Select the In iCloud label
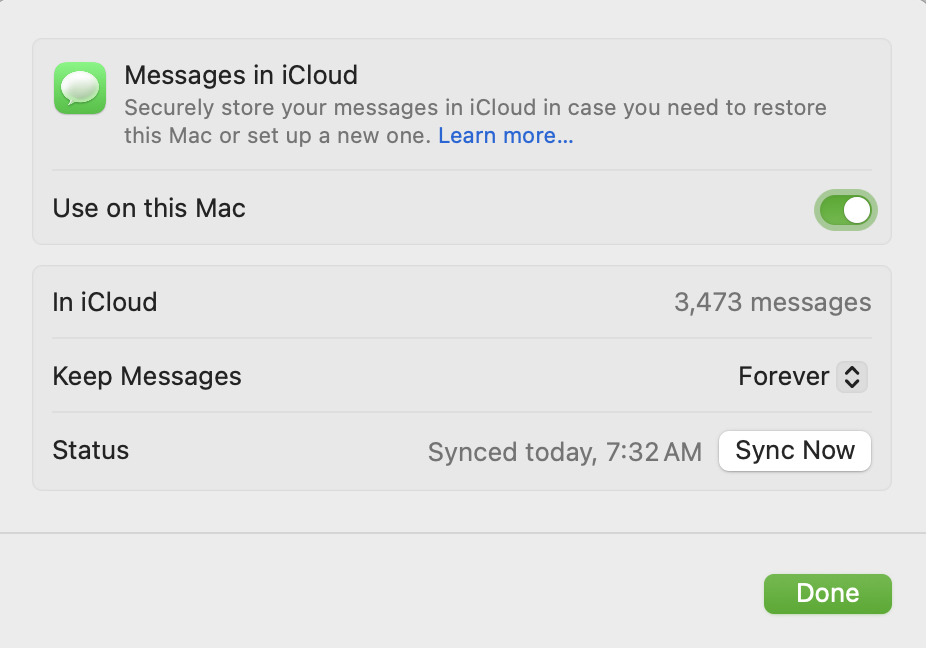926x648 pixels. pyautogui.click(x=105, y=302)
